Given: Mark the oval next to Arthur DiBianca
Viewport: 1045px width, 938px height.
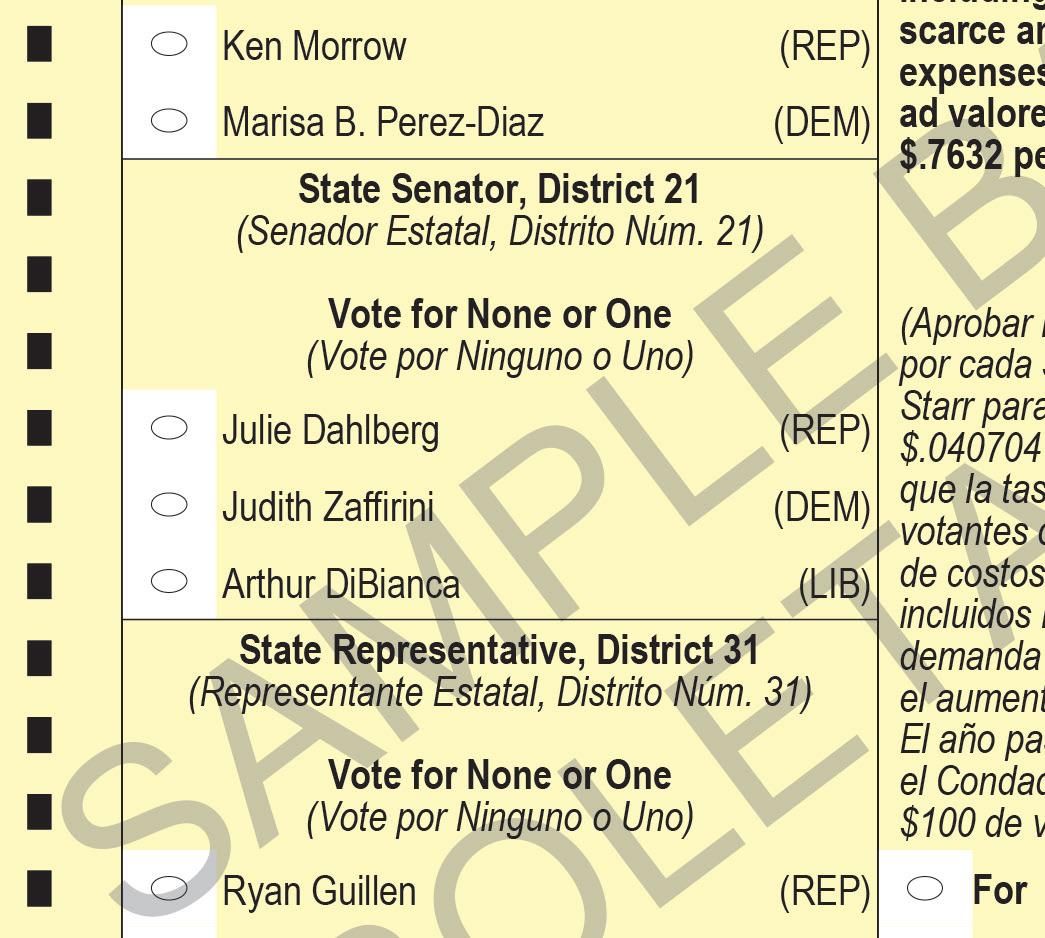Looking at the screenshot, I should pos(168,581).
